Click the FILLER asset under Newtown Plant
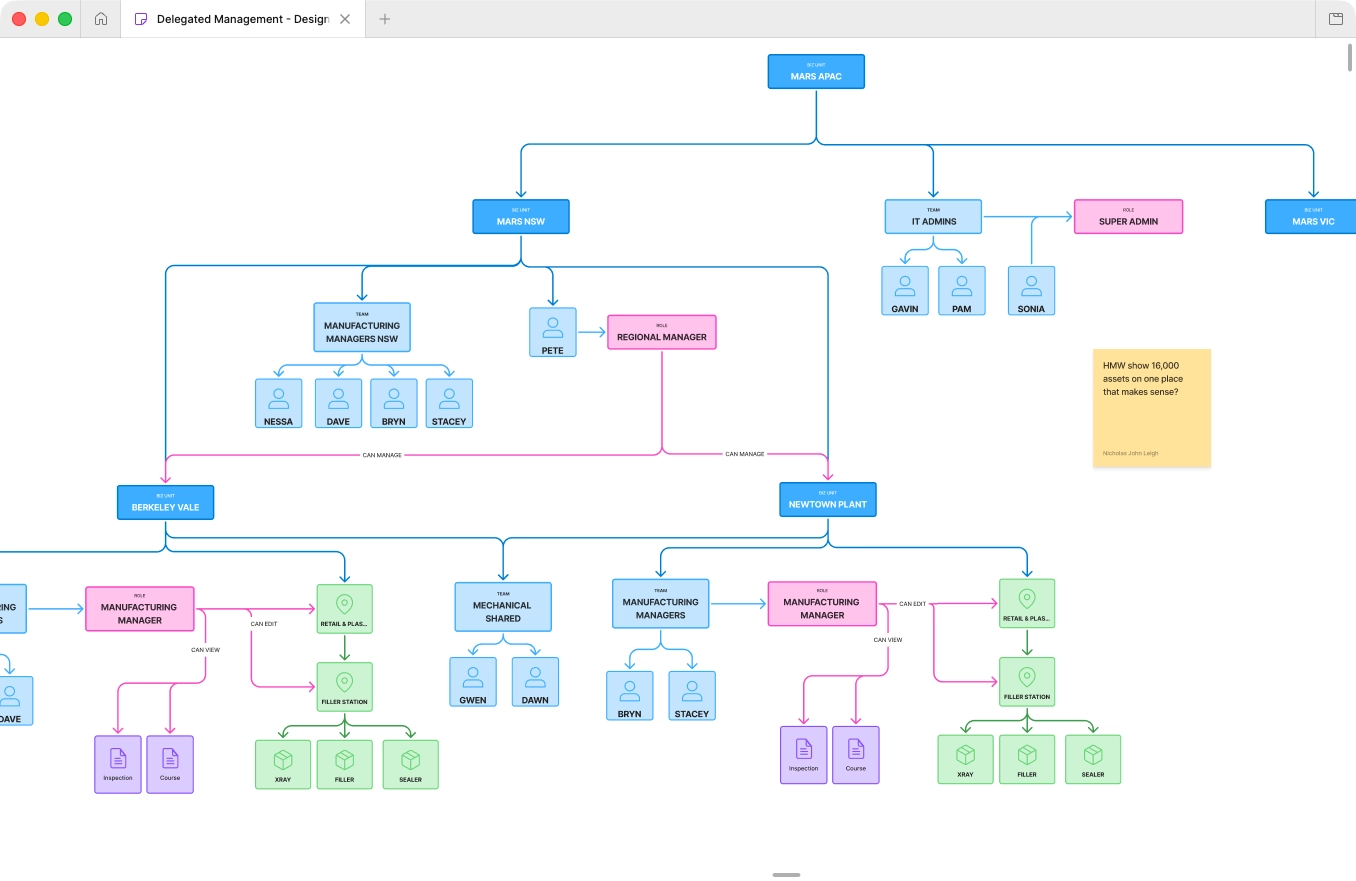The height and width of the screenshot is (881, 1356). [x=1027, y=759]
